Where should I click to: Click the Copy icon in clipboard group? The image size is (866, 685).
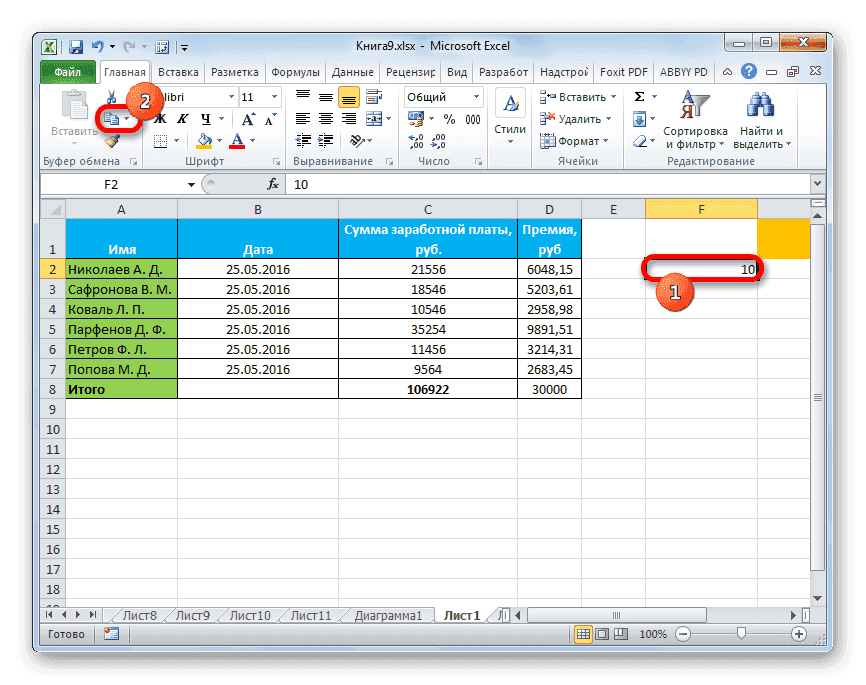point(112,118)
